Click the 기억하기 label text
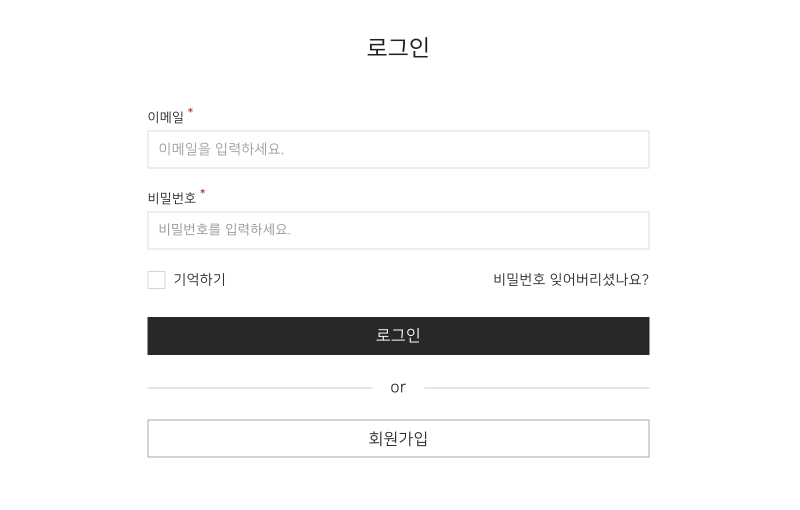The height and width of the screenshot is (510, 800). coord(200,280)
